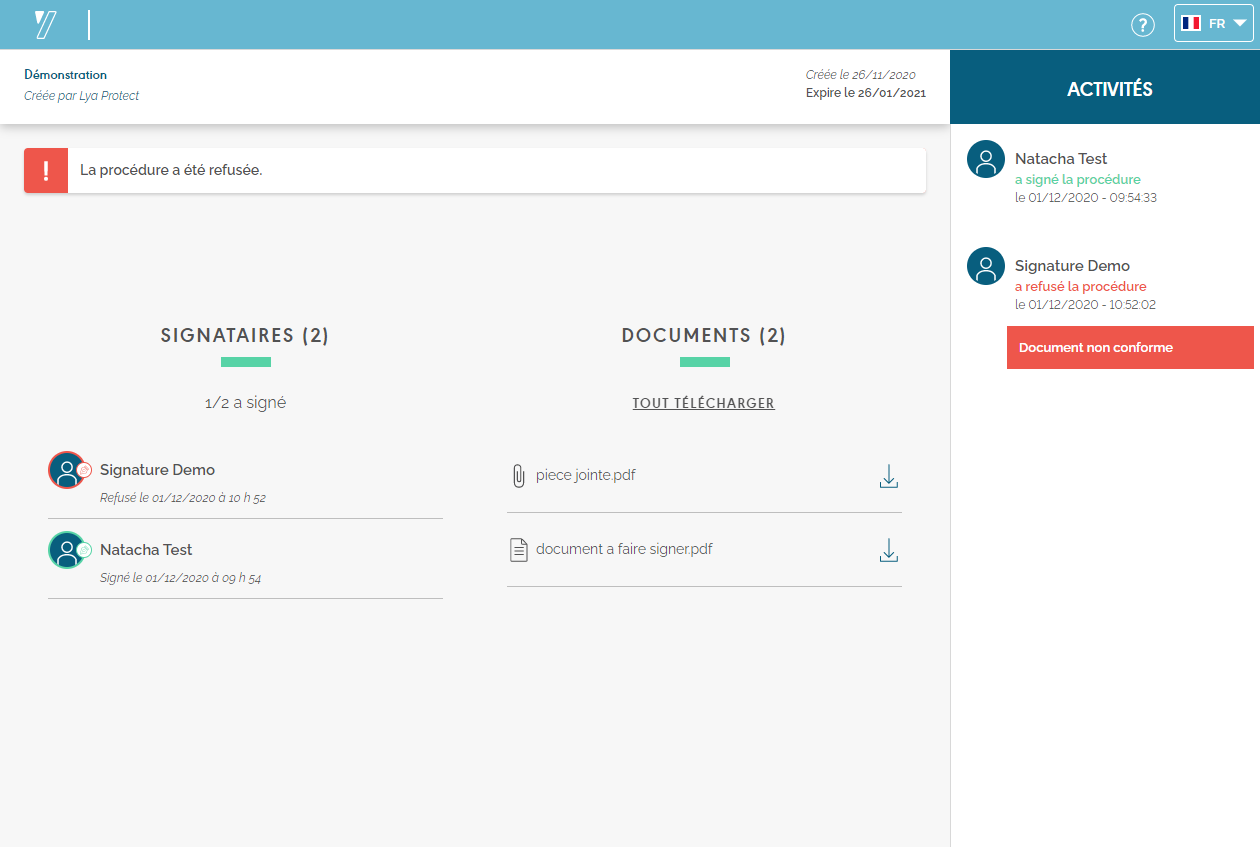Image resolution: width=1260 pixels, height=847 pixels.
Task: Click Natacha Test avatar in activity panel
Action: [x=985, y=159]
